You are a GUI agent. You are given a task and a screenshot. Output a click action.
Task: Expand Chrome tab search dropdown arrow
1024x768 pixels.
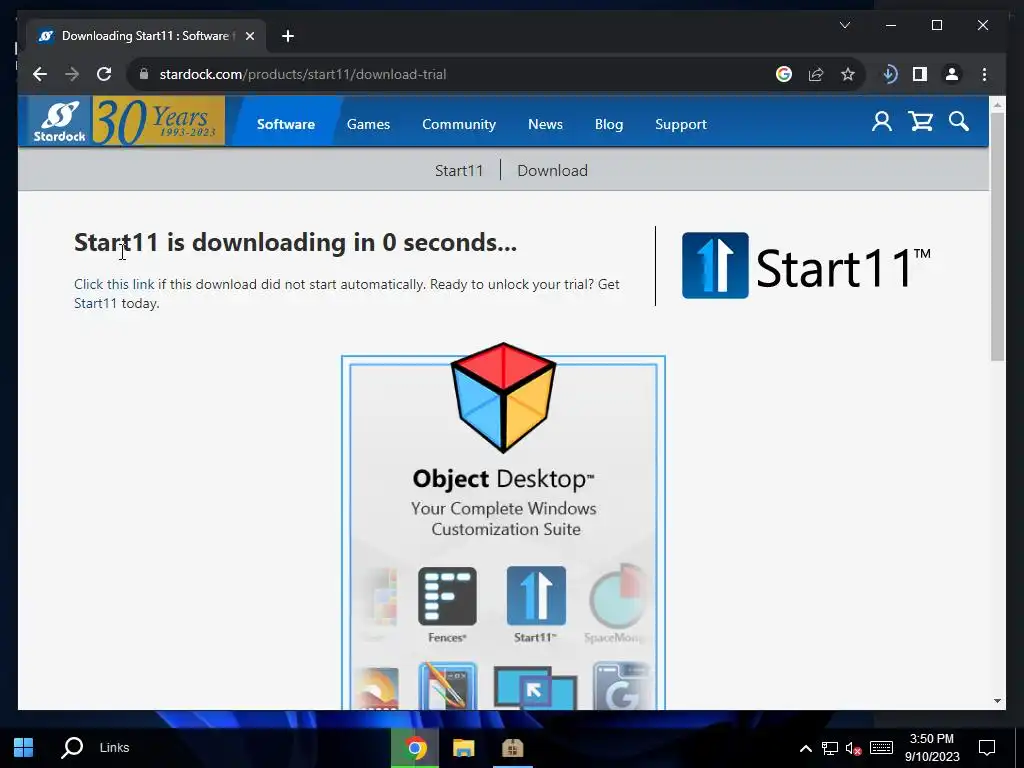pyautogui.click(x=844, y=25)
